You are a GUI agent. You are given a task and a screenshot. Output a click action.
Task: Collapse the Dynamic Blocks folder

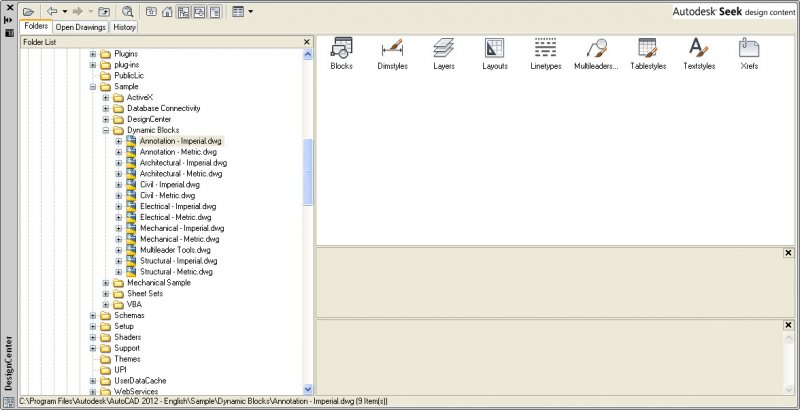pos(106,130)
